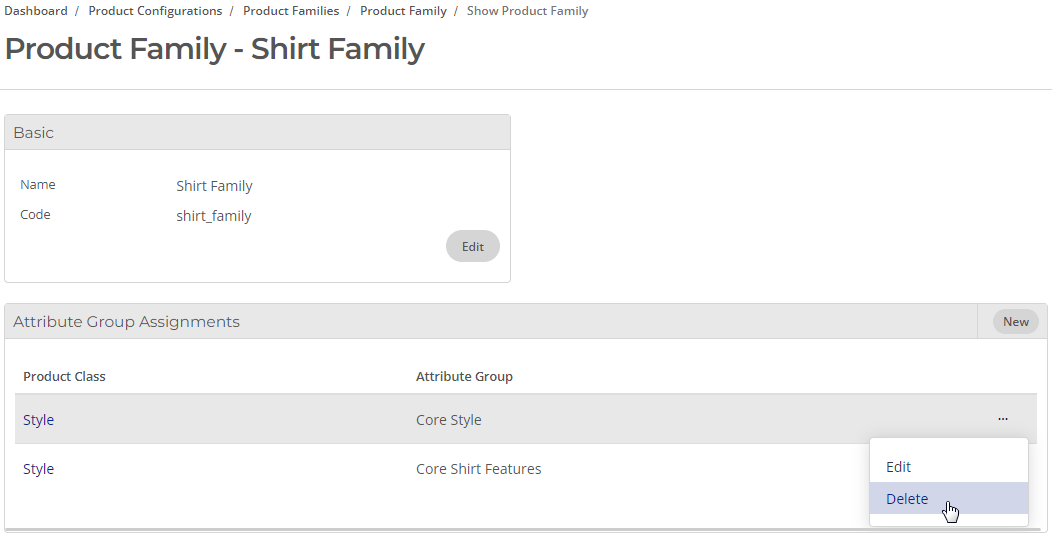Select the Core Style attribute group cell
The width and height of the screenshot is (1052, 537).
pos(448,420)
